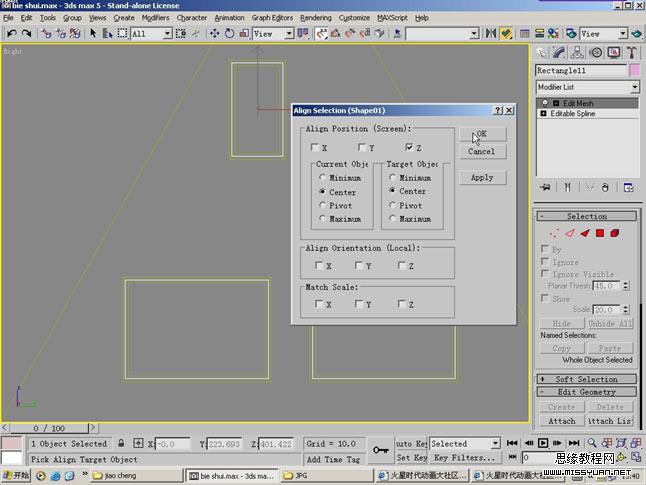Open the Graph Editors menu
This screenshot has width=646, height=485.
272,18
